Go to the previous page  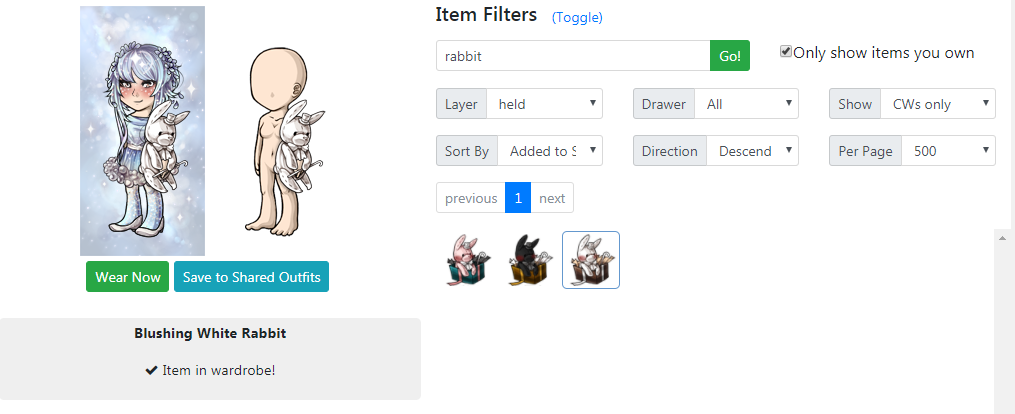[x=471, y=198]
